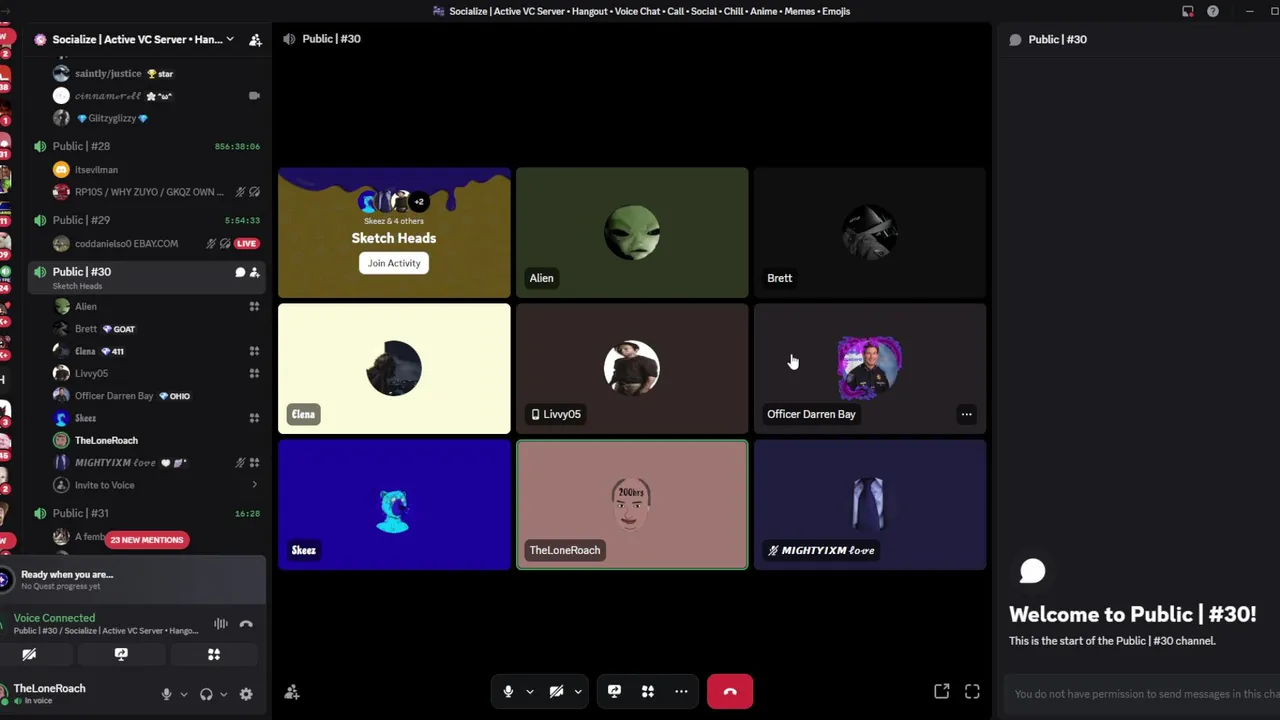Image resolution: width=1280 pixels, height=720 pixels.
Task: Open Public | #28 voice channel
Action: [x=146, y=146]
